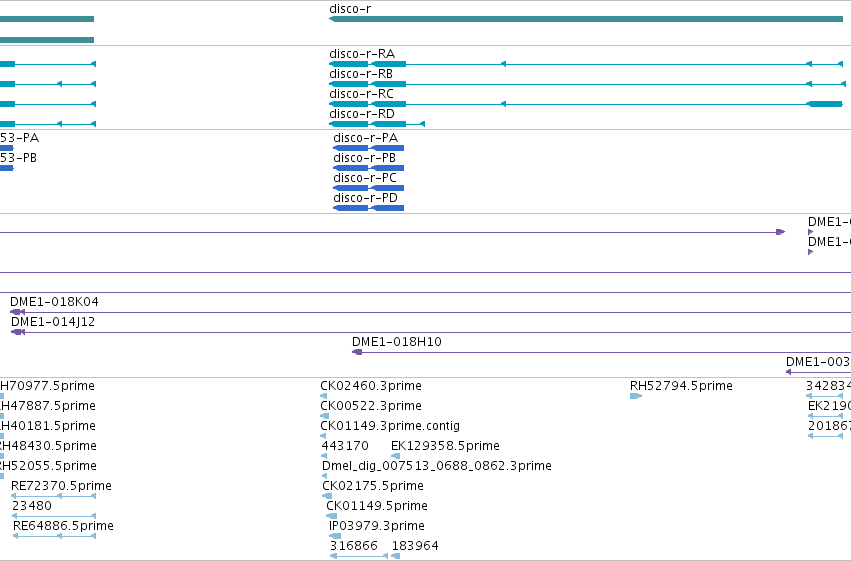Choose the disco-r-PC protein label

coord(365,178)
